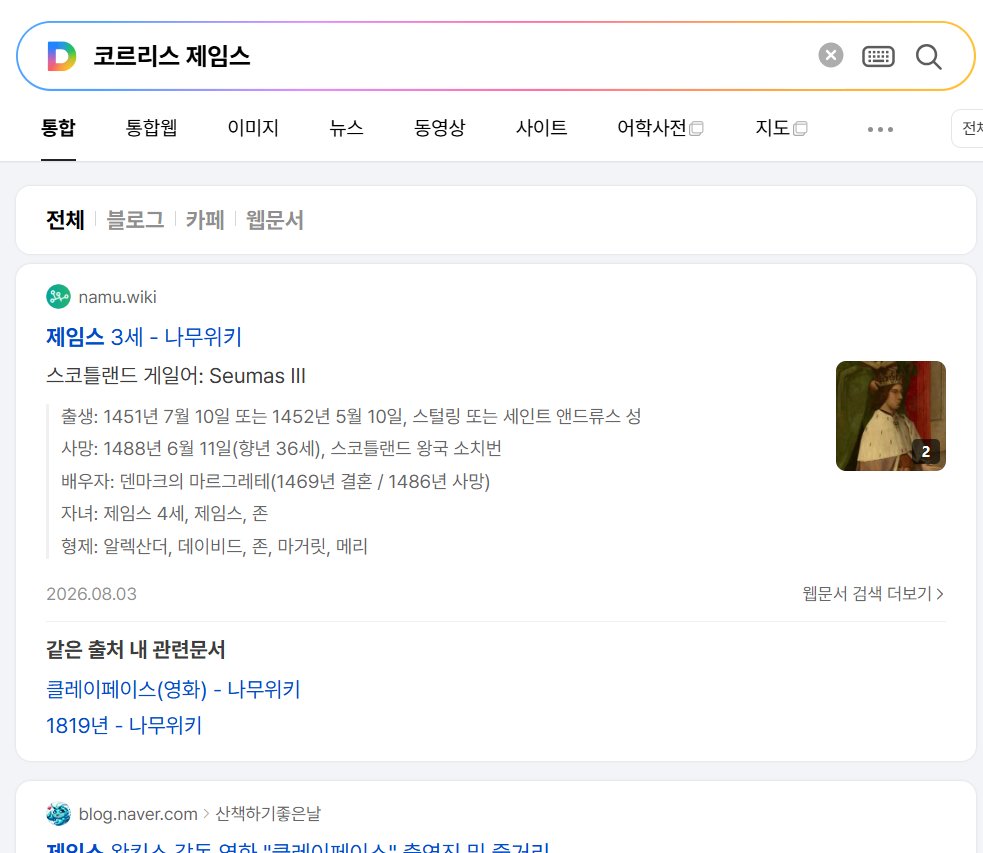Open the virtual keyboard icon

[878, 56]
